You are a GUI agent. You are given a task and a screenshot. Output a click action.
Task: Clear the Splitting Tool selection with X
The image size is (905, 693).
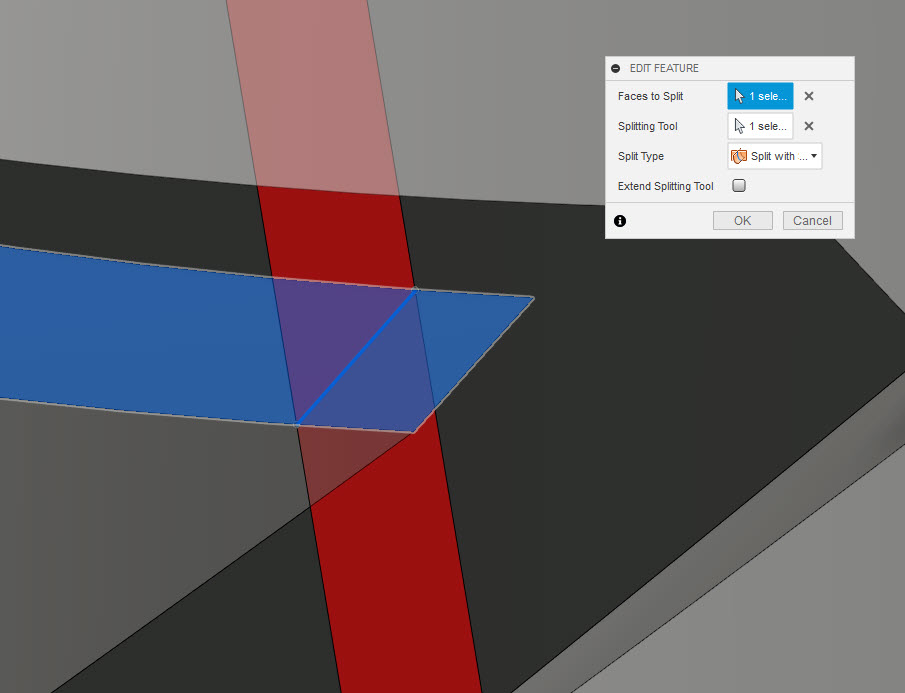[809, 126]
